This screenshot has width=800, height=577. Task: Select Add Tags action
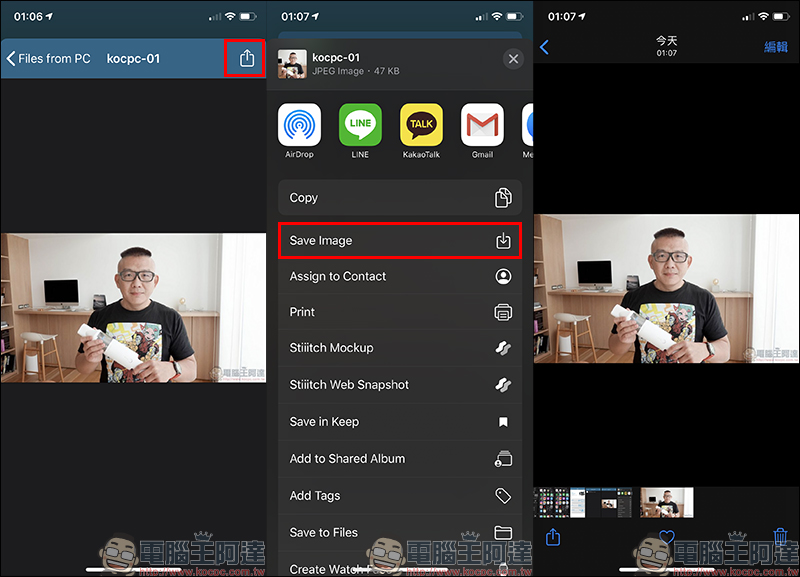pyautogui.click(x=400, y=495)
